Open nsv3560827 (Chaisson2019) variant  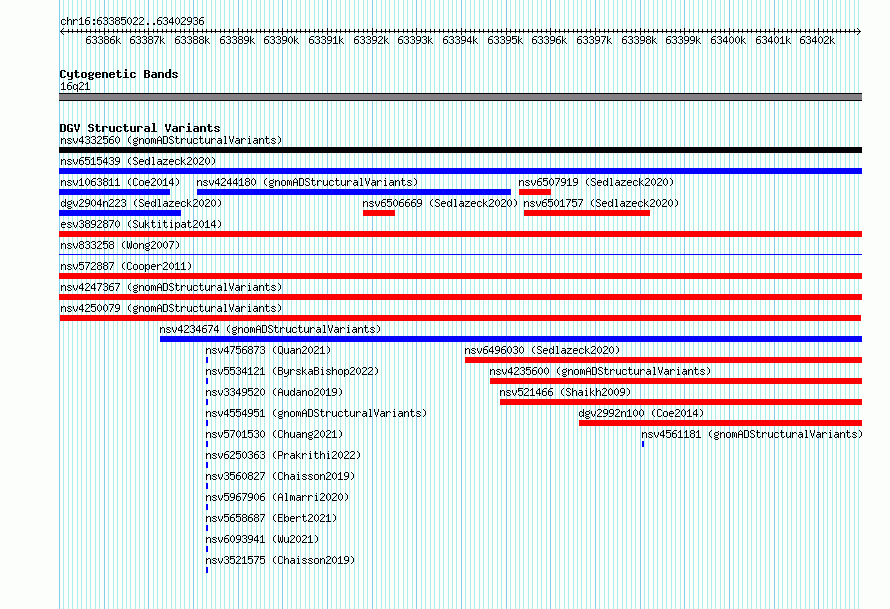[x=280, y=476]
